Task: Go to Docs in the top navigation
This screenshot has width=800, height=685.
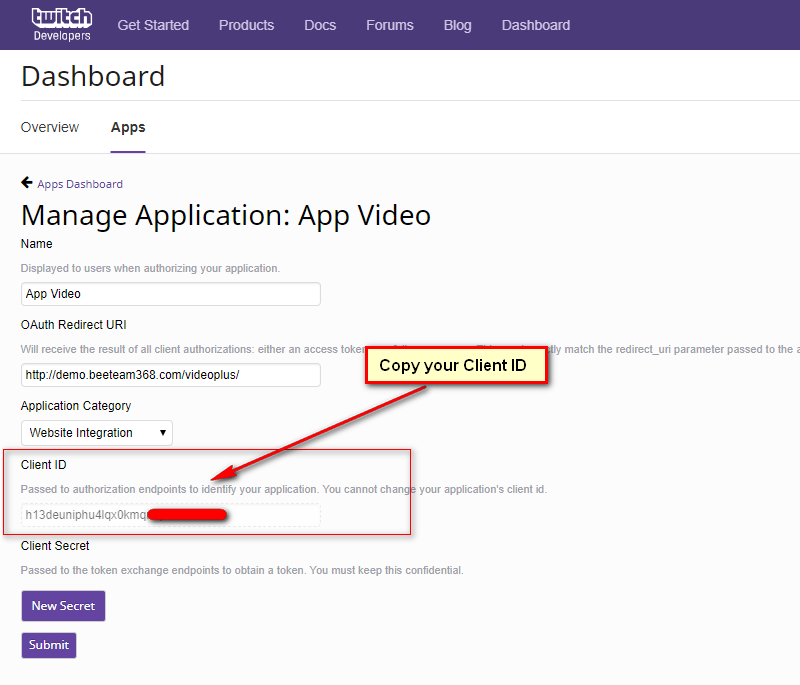Action: tap(320, 25)
